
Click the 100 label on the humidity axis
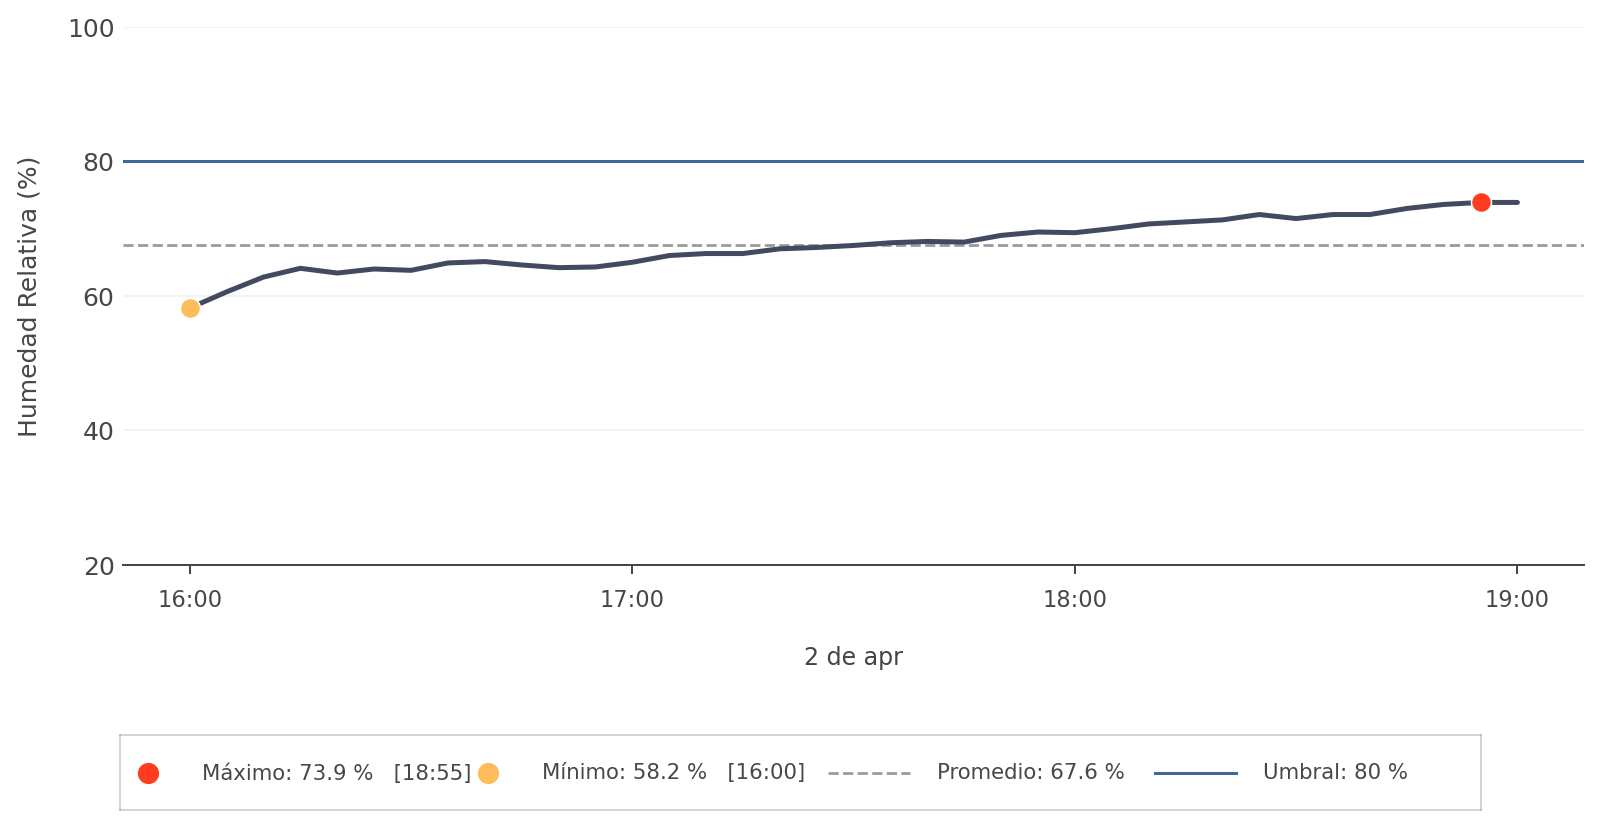pos(91,29)
